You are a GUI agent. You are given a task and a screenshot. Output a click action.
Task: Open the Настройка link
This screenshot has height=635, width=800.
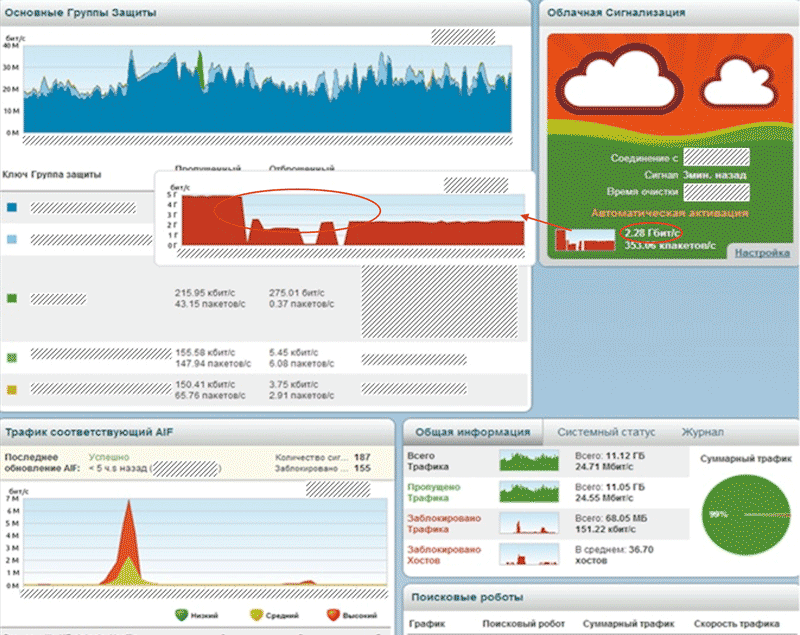point(762,252)
